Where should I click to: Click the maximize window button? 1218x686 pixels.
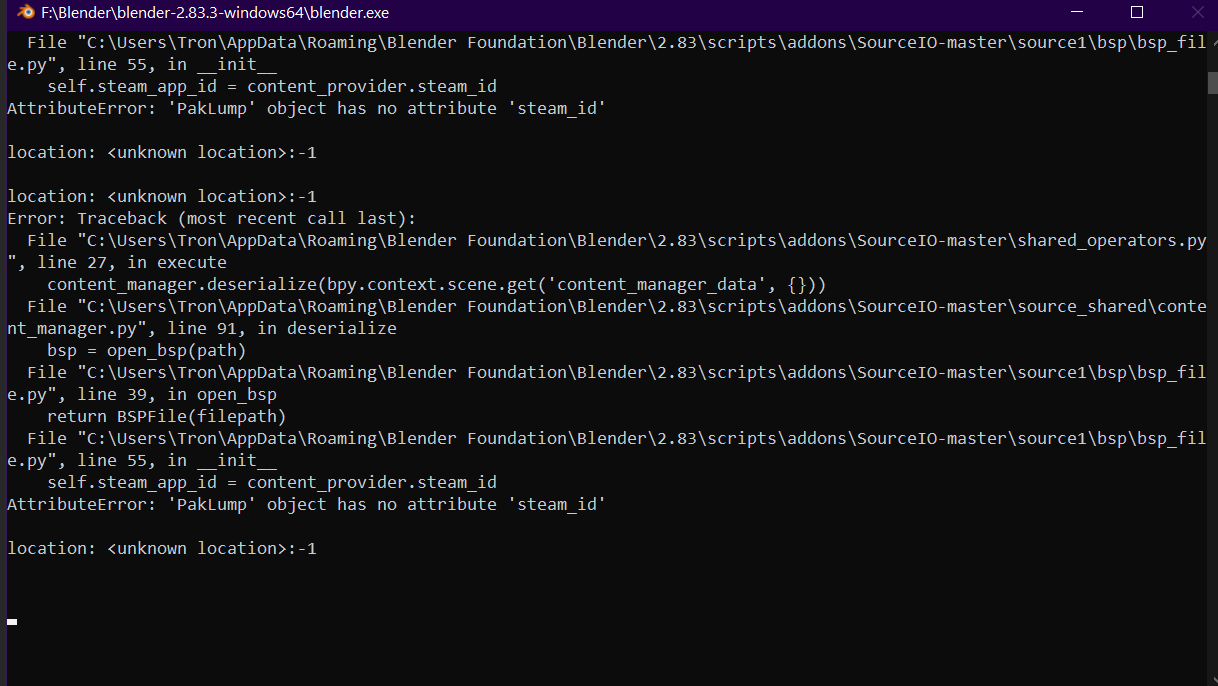coord(1136,13)
